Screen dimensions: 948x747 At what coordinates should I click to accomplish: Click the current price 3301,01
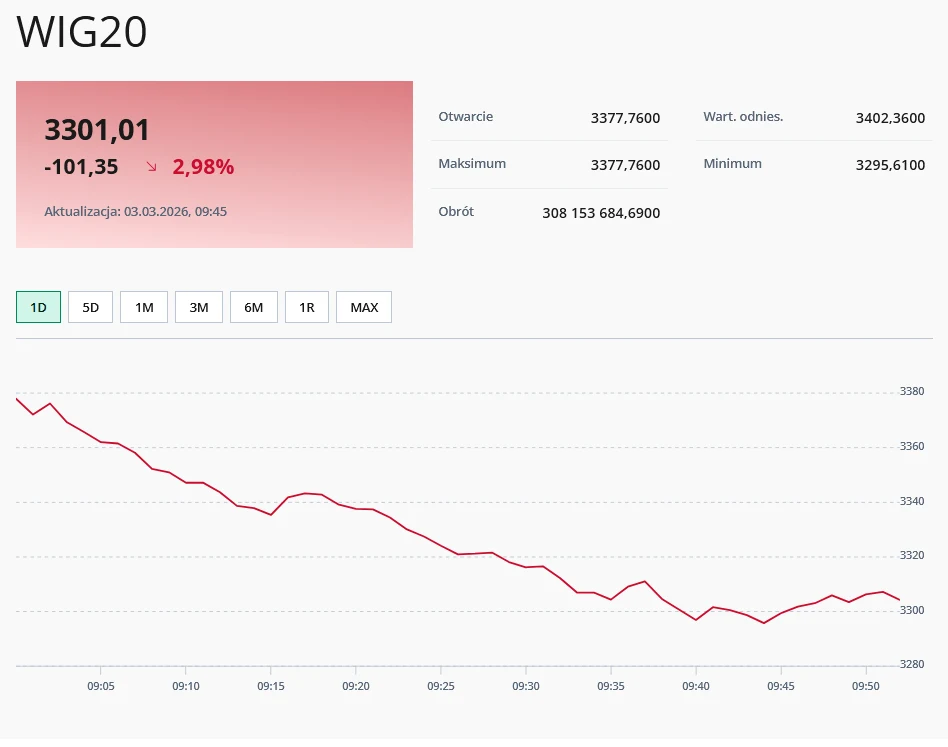(97, 130)
